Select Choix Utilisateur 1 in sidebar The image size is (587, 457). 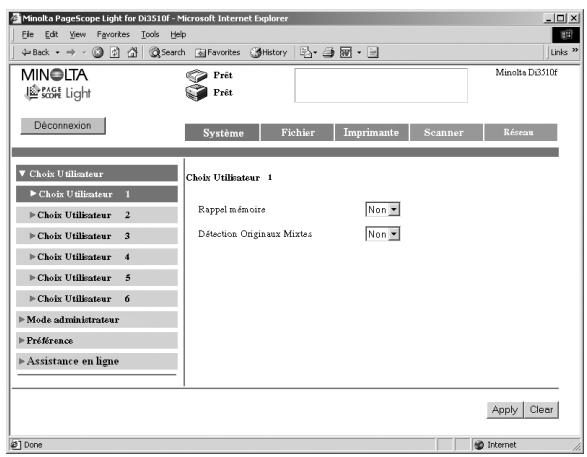tap(97, 194)
